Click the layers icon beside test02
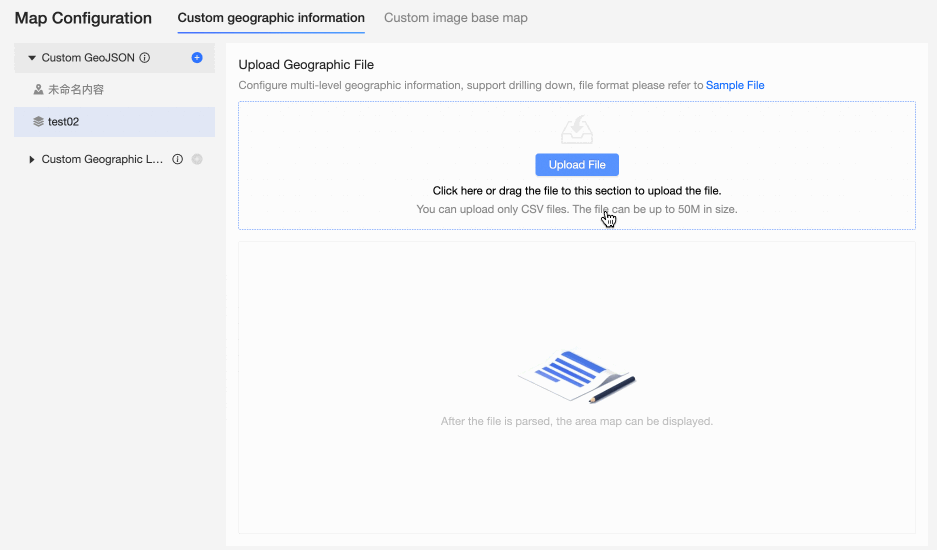Screen dimensions: 937x550 click(x=38, y=121)
